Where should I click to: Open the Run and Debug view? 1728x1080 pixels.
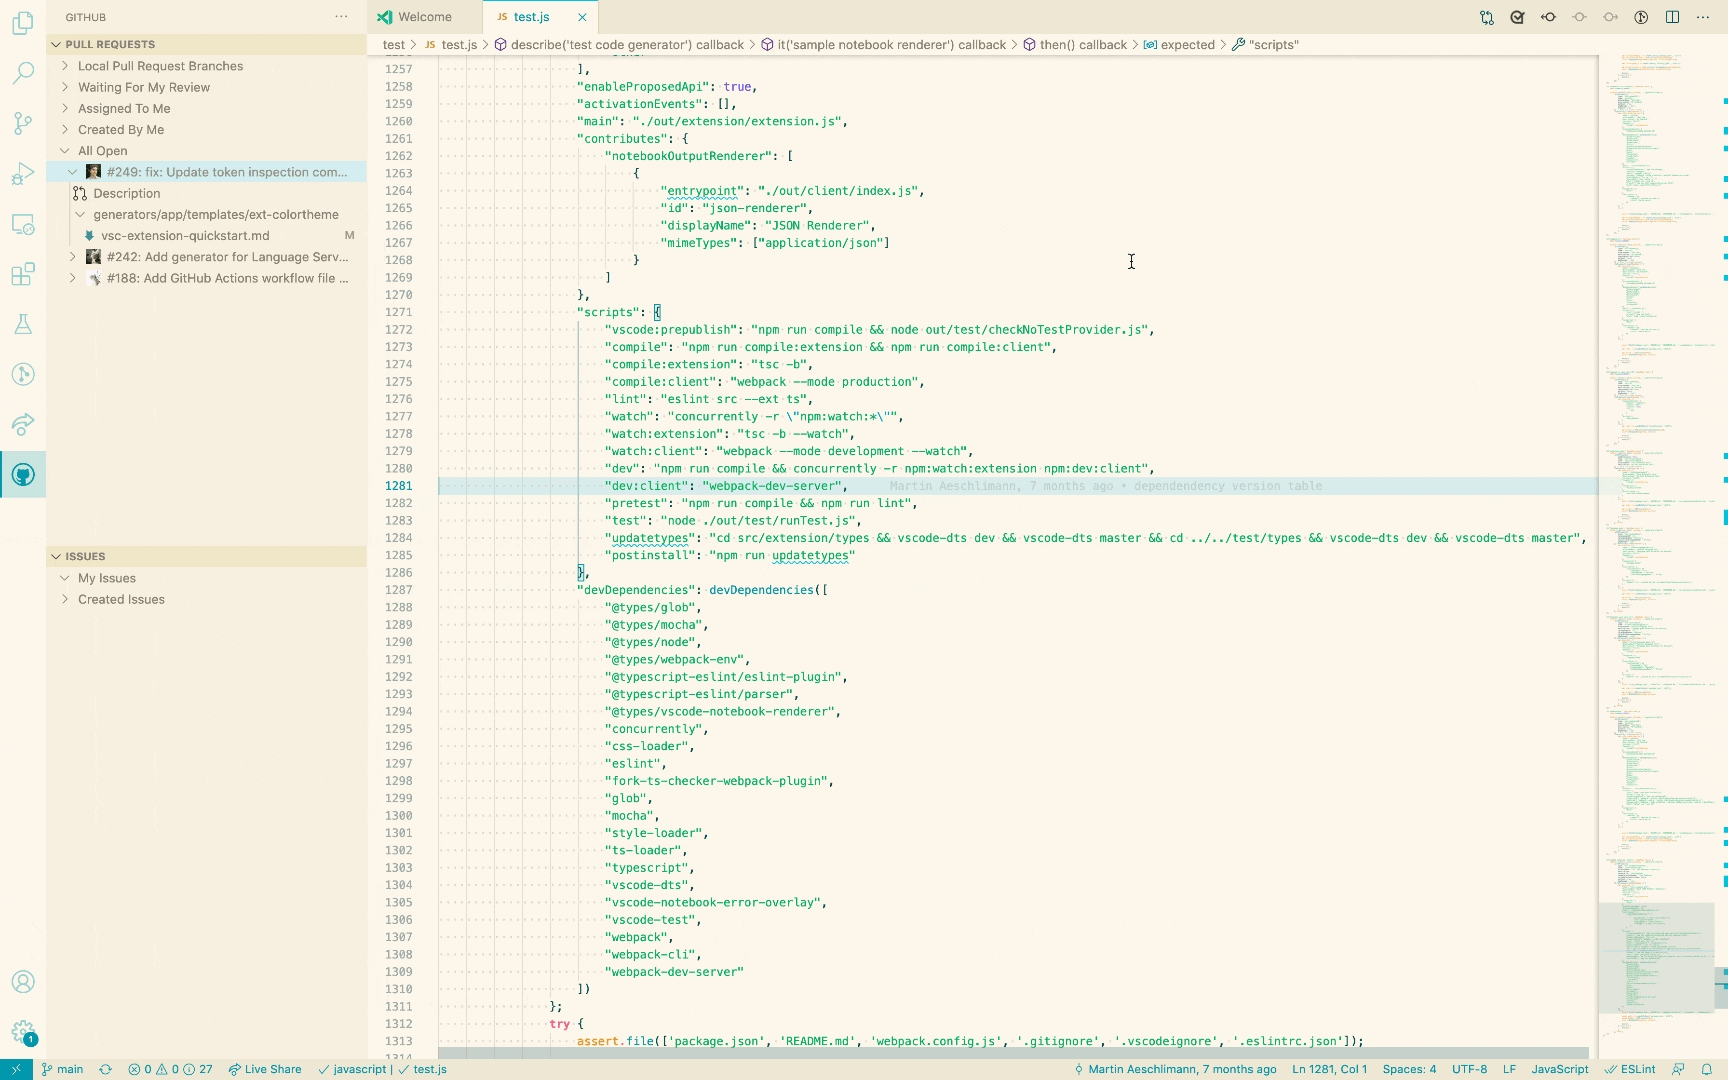click(x=23, y=174)
